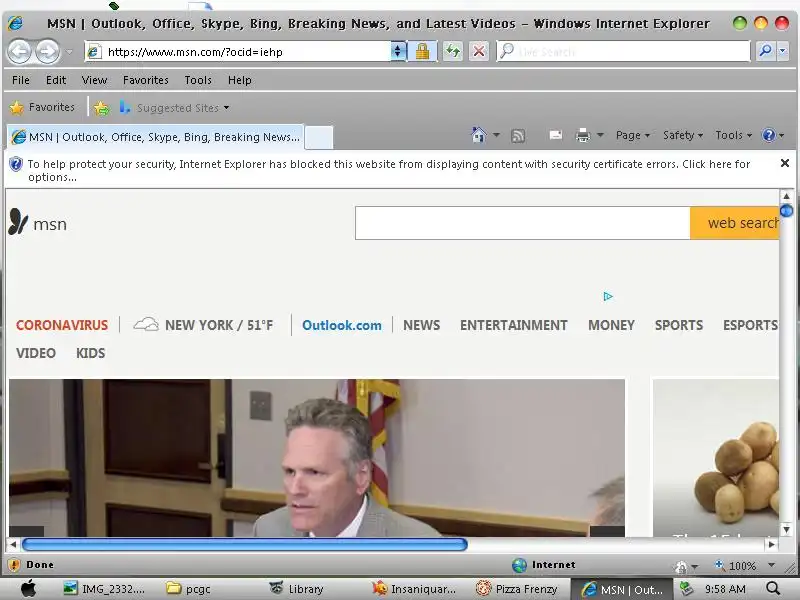Open the ENTERTAINMENT section link
Image resolution: width=800 pixels, height=600 pixels.
point(513,325)
